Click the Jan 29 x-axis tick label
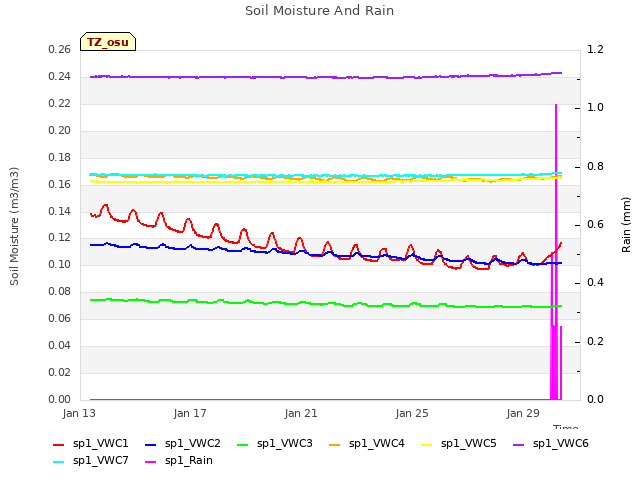 (x=523, y=413)
